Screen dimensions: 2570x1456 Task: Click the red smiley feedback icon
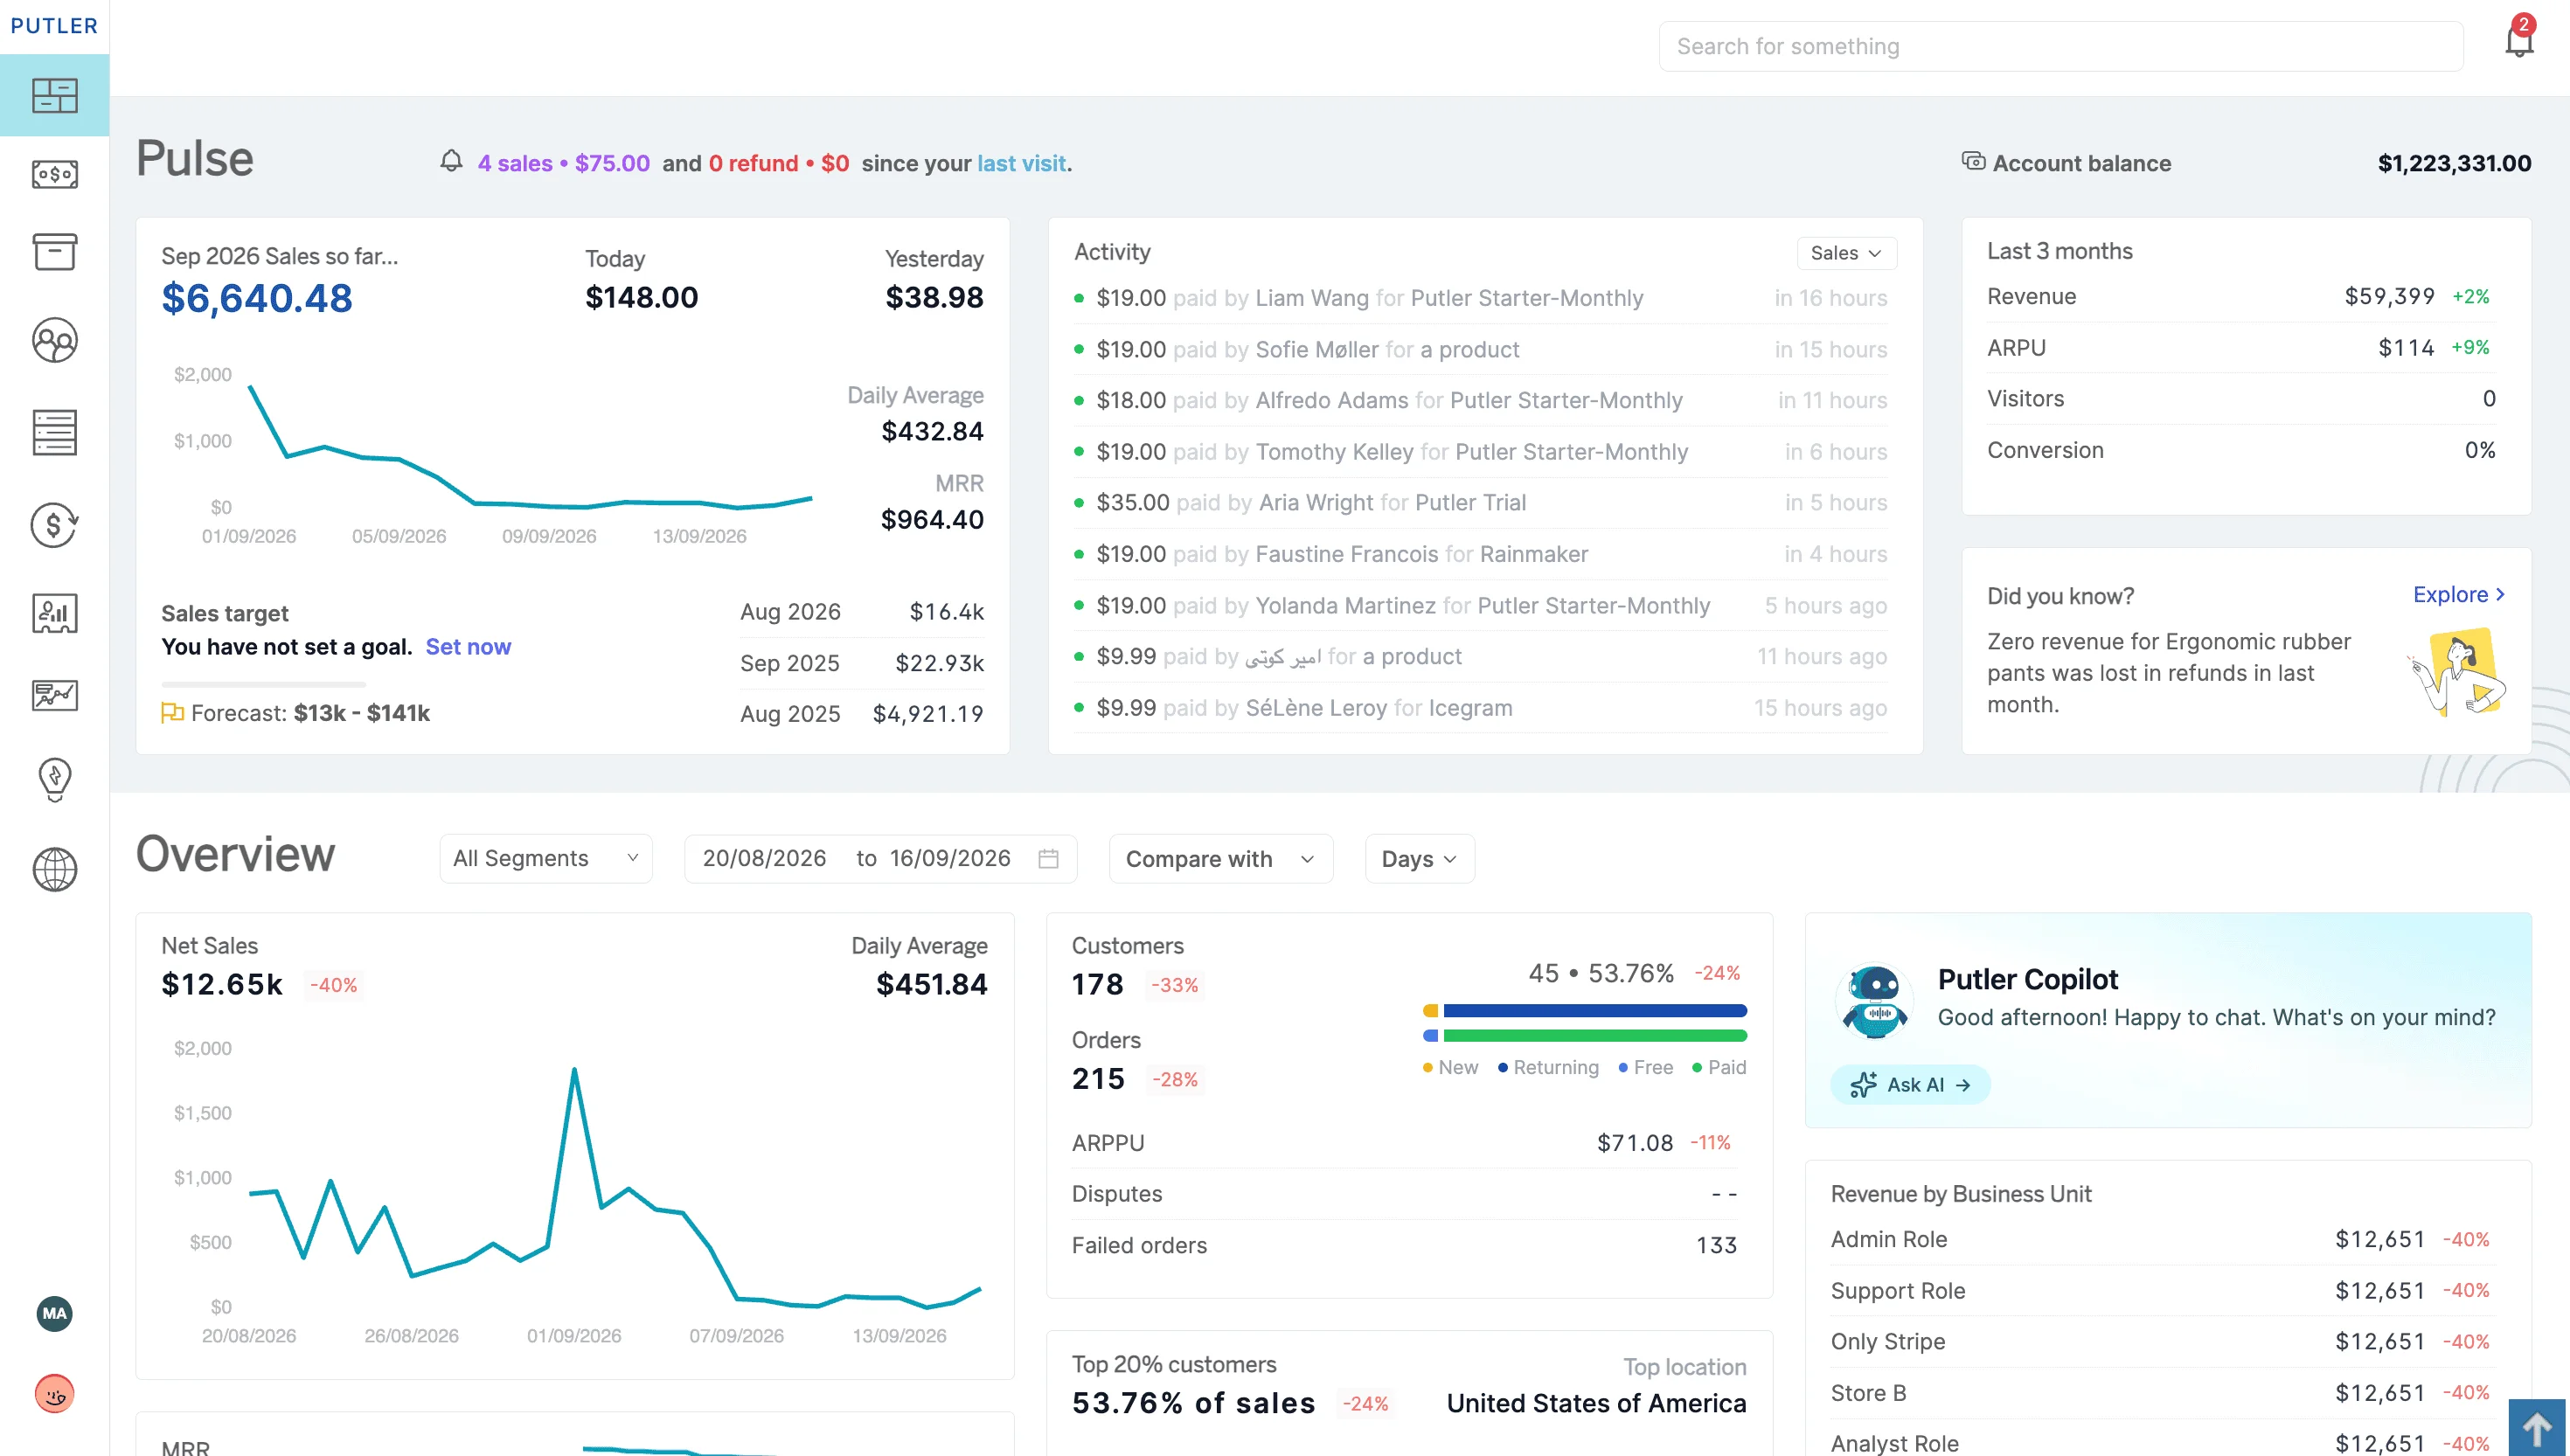click(x=54, y=1393)
